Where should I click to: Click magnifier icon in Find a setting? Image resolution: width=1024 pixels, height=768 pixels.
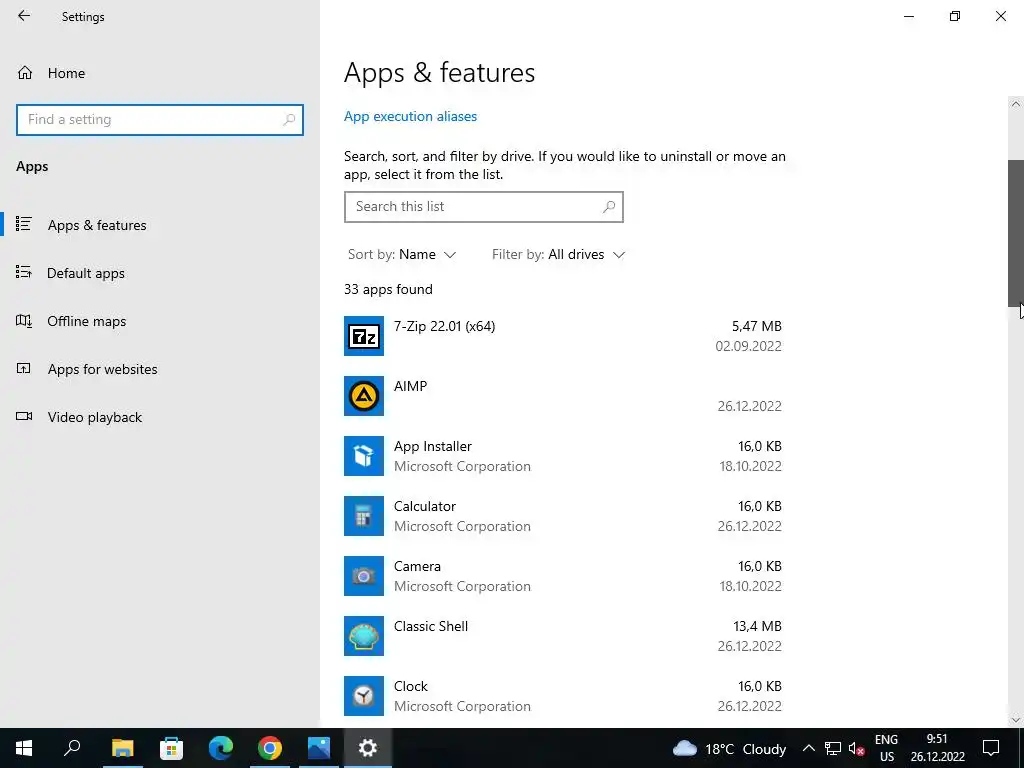point(289,120)
